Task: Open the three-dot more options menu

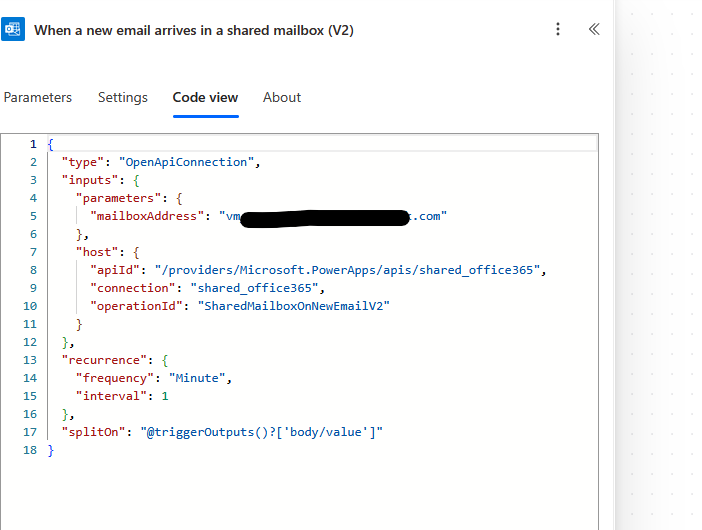Action: tap(557, 29)
